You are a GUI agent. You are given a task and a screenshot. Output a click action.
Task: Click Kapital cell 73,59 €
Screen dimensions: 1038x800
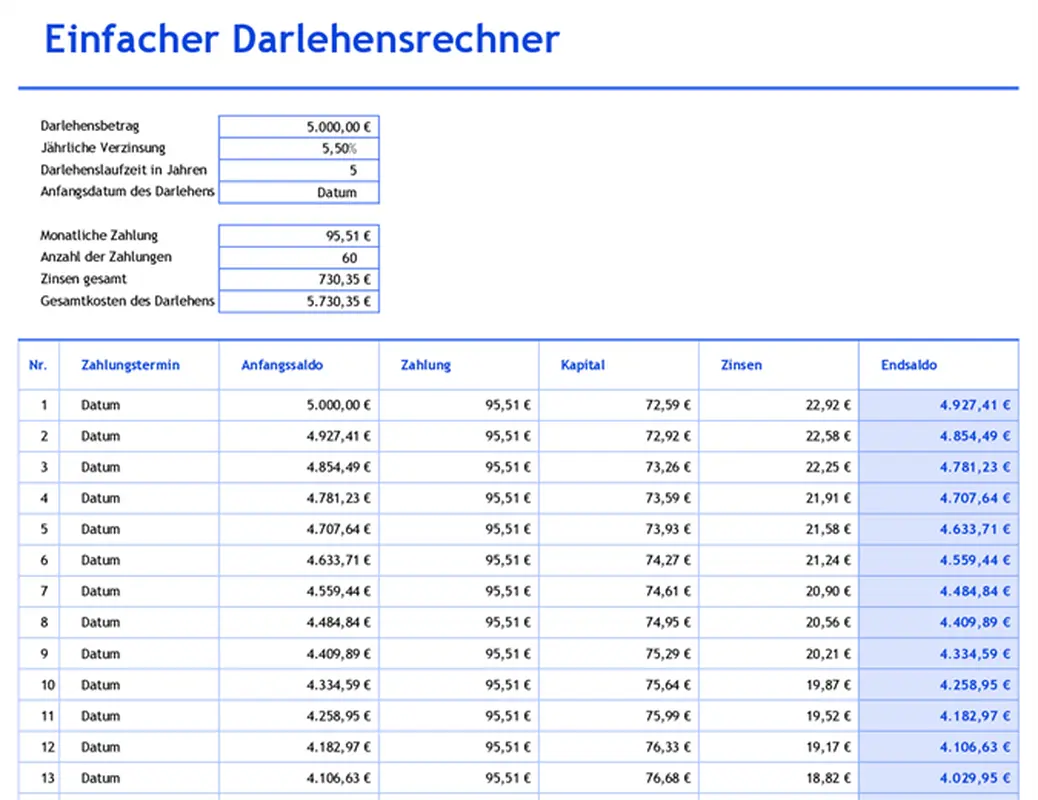pyautogui.click(x=619, y=498)
